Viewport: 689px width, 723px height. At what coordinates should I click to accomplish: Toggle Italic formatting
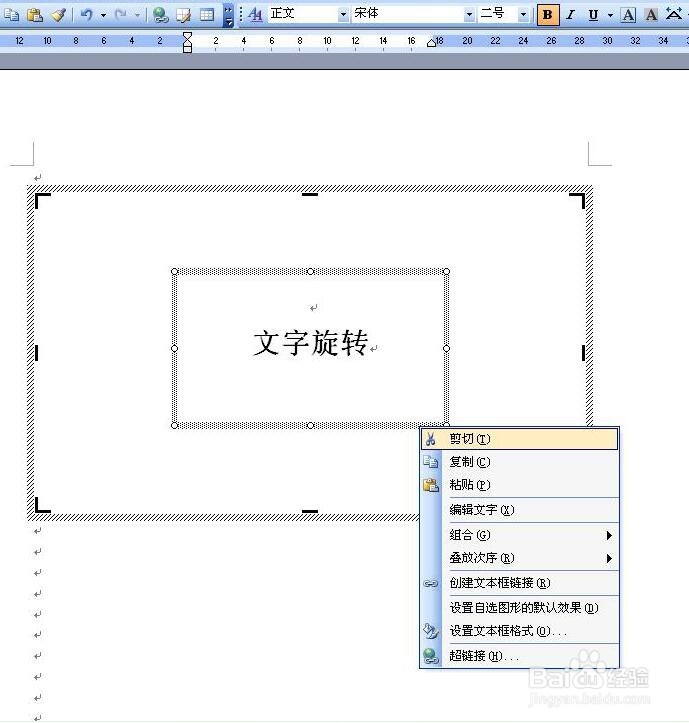(570, 15)
